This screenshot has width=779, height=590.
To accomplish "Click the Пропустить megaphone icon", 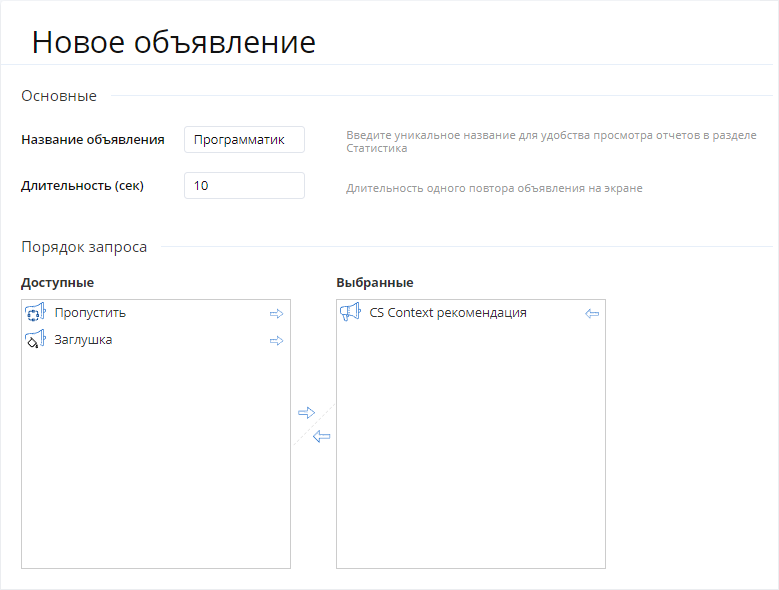I will (35, 313).
